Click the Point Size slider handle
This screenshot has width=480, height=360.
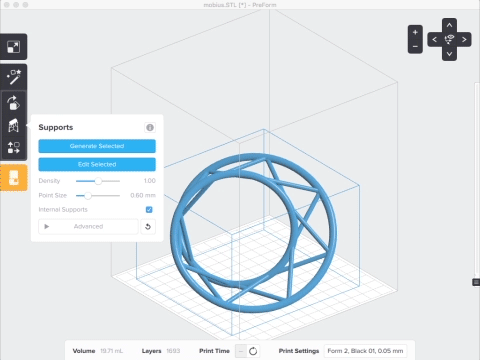pyautogui.click(x=88, y=196)
